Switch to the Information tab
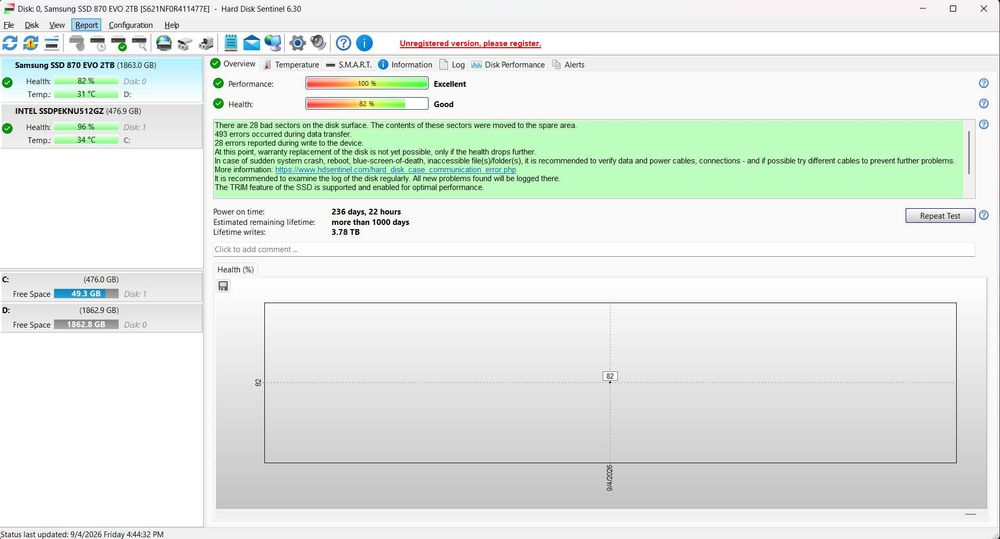This screenshot has height=539, width=1000. 405,64
